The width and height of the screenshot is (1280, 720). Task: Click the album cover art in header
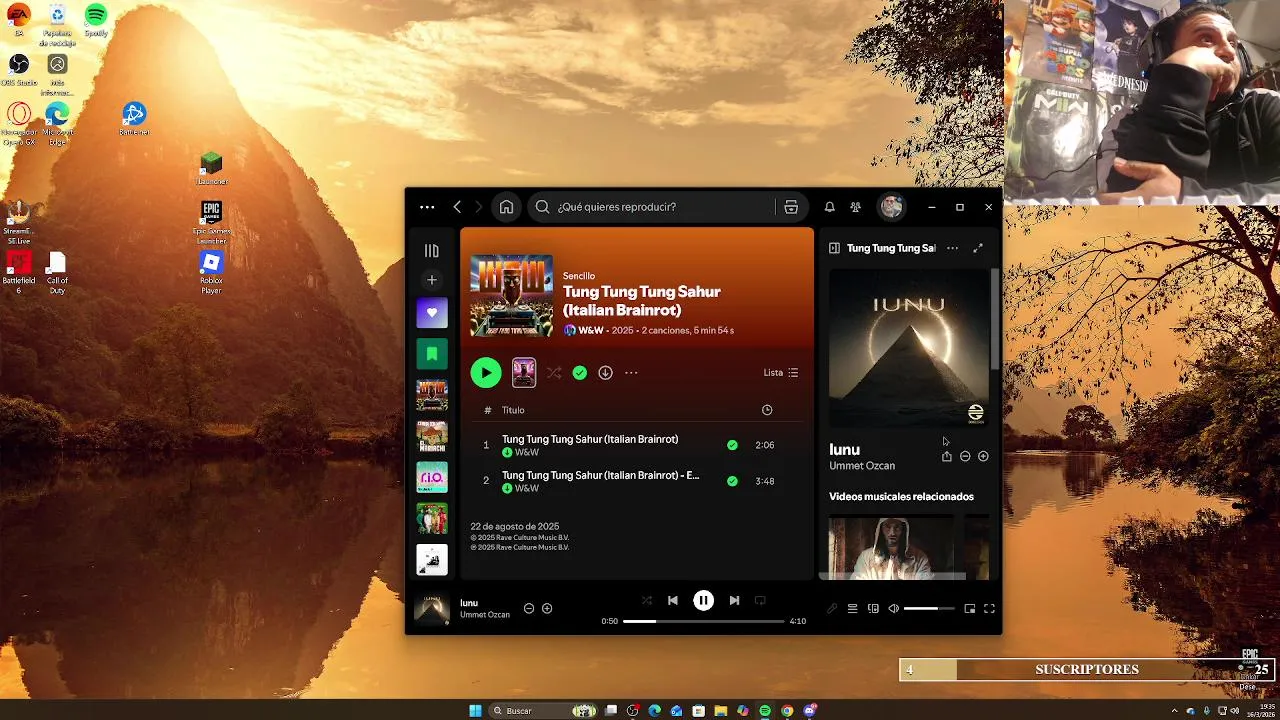click(512, 296)
